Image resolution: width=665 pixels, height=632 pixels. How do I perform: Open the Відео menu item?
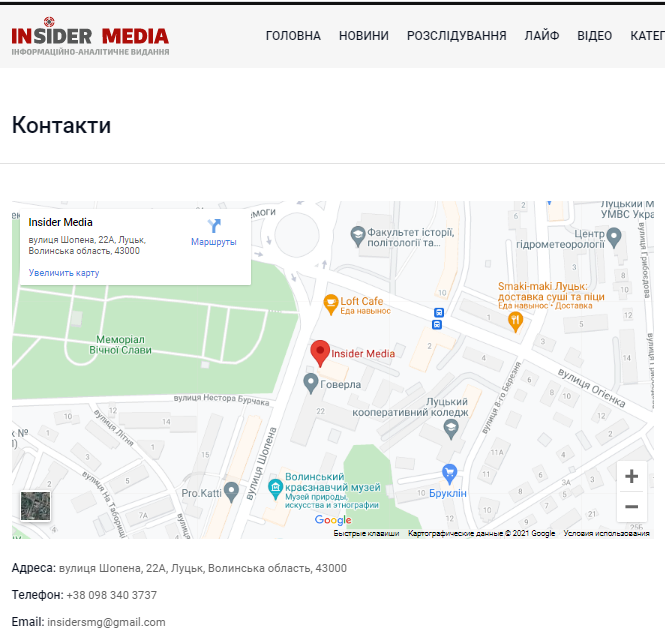point(594,36)
